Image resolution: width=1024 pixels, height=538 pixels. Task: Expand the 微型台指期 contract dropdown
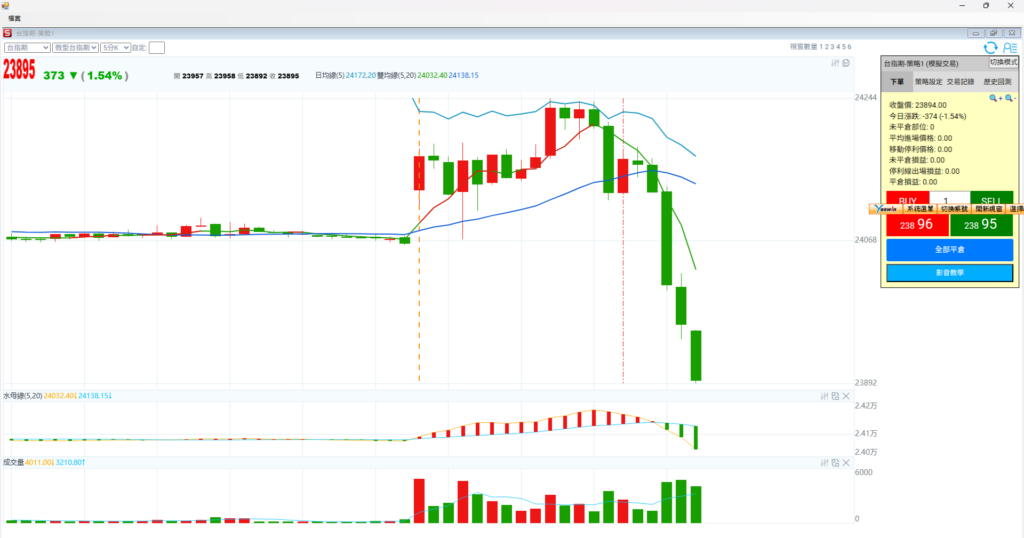[76, 47]
